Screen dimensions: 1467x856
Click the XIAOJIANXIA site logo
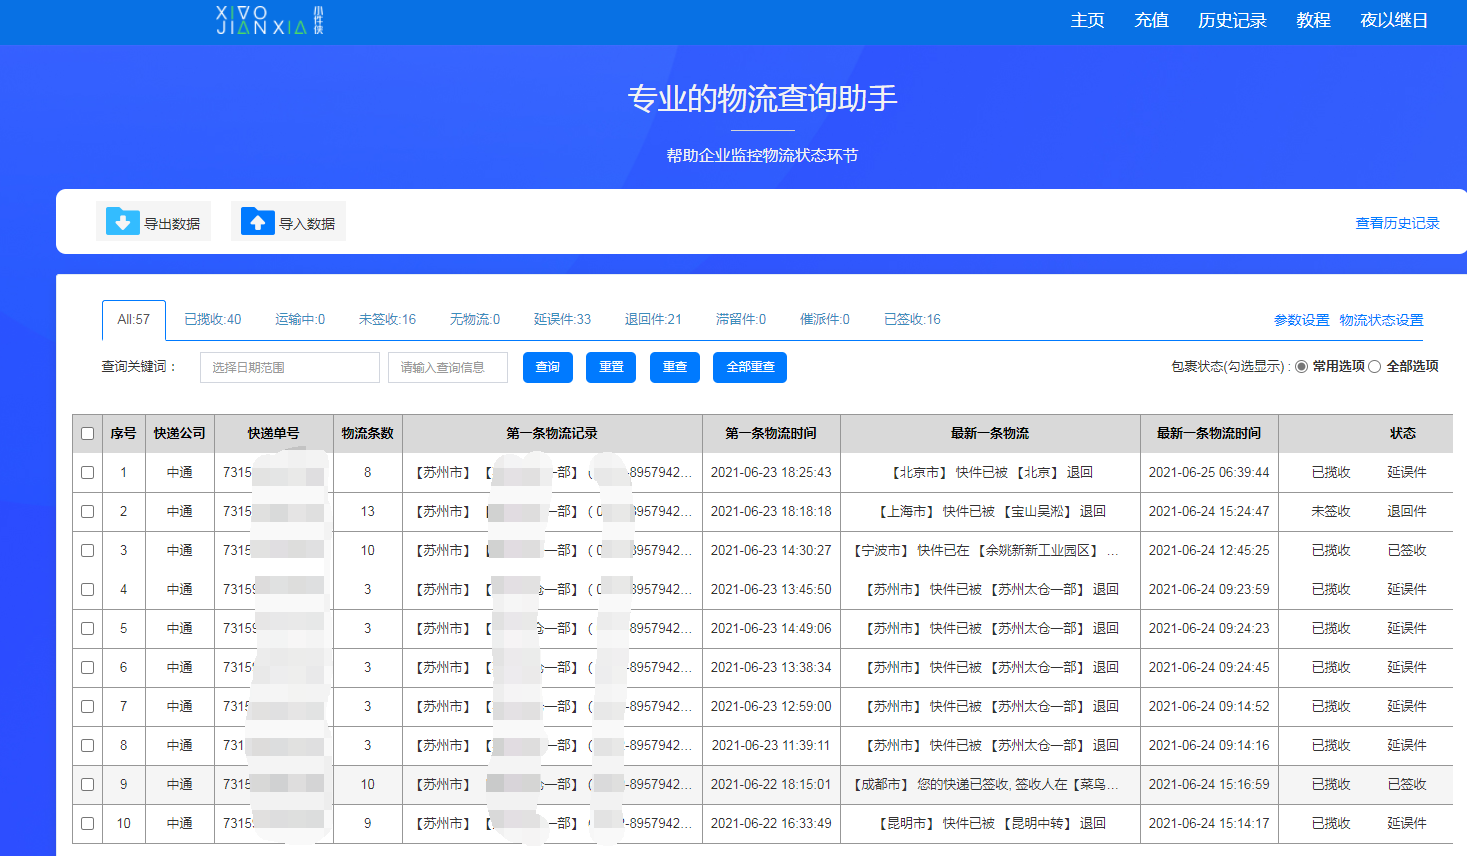click(266, 20)
